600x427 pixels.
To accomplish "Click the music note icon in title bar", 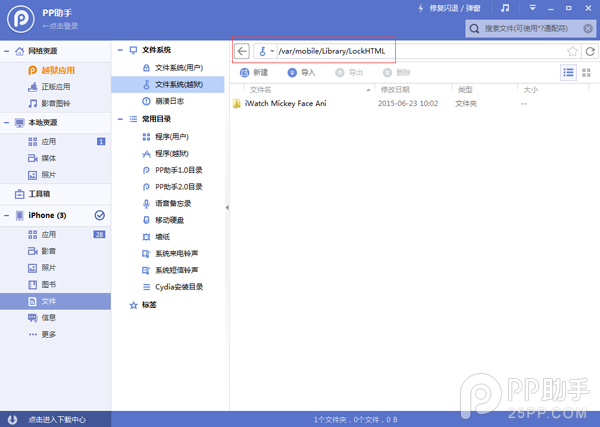I will (x=505, y=8).
